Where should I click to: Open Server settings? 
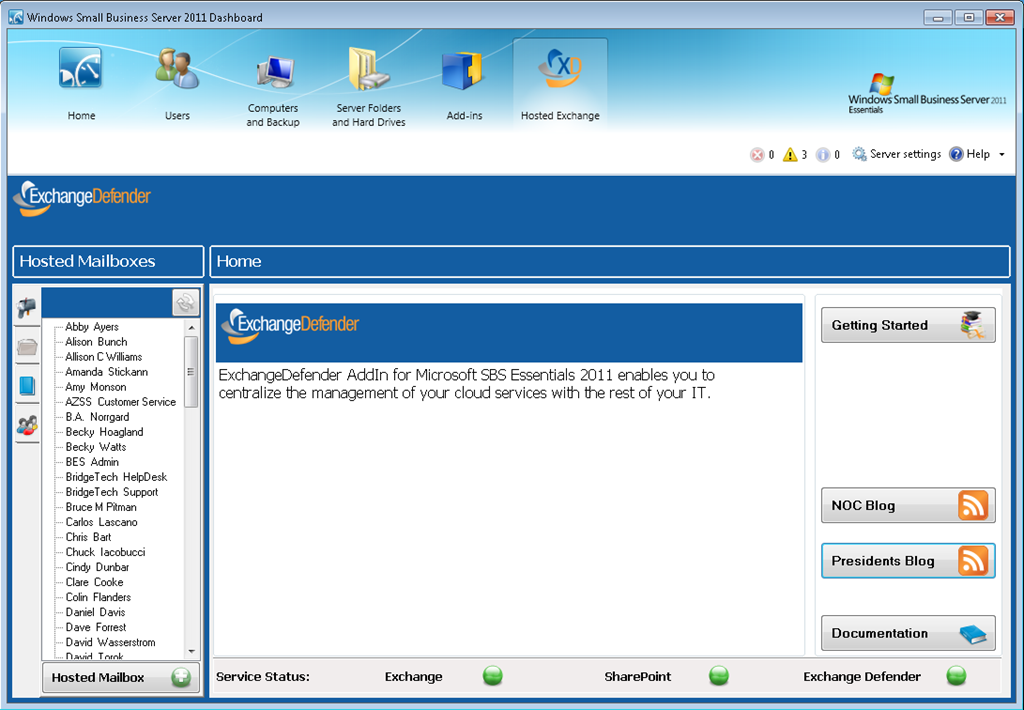point(896,154)
